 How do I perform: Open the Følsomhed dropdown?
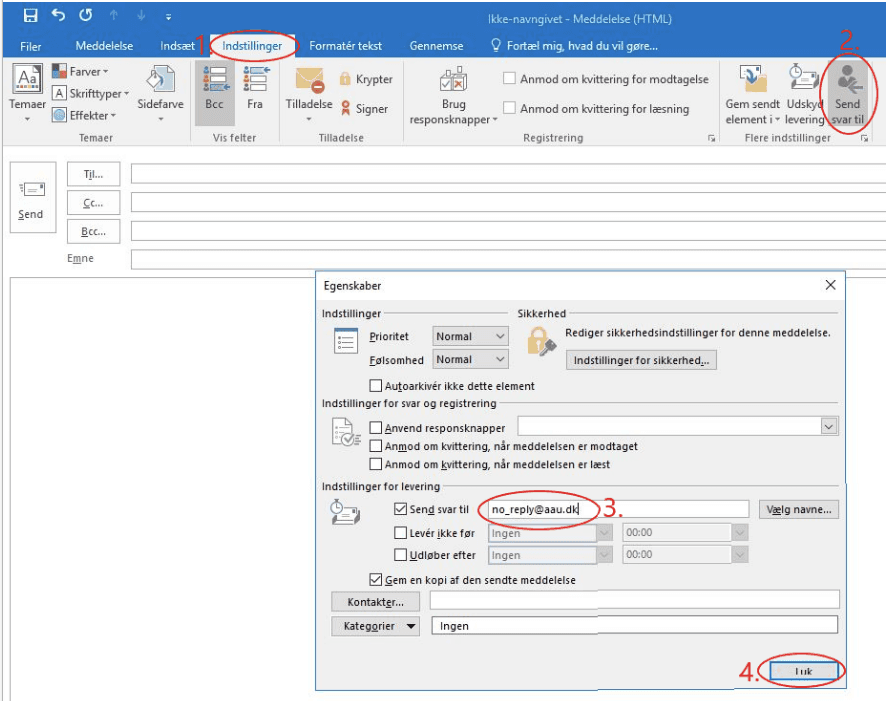tap(471, 359)
